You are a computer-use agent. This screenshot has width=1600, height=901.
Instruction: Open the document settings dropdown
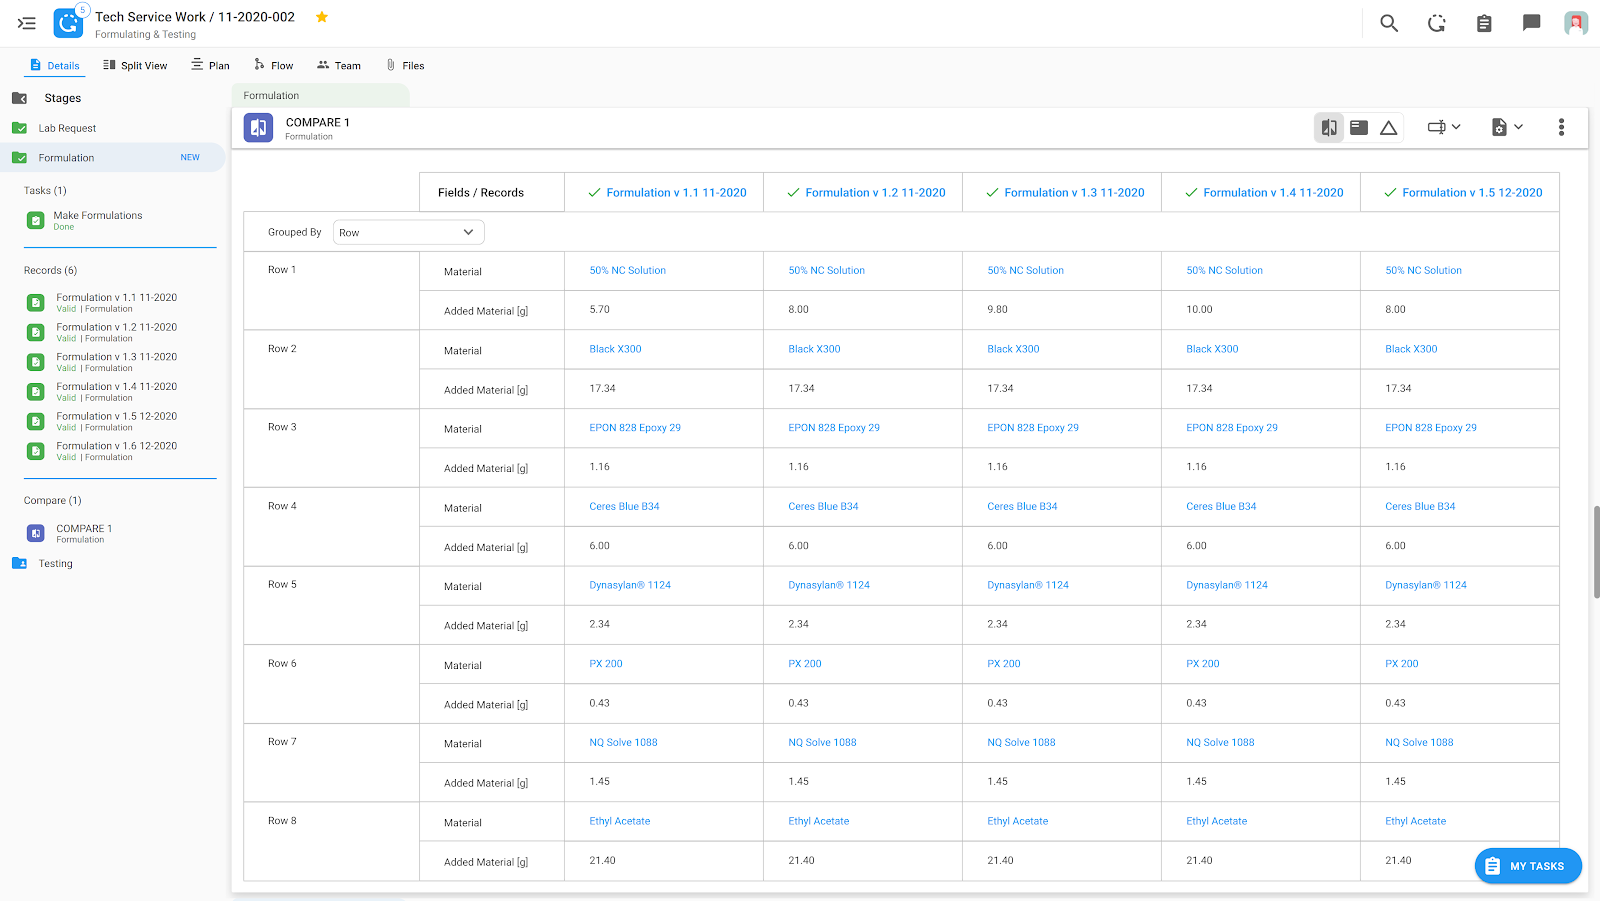[1507, 128]
